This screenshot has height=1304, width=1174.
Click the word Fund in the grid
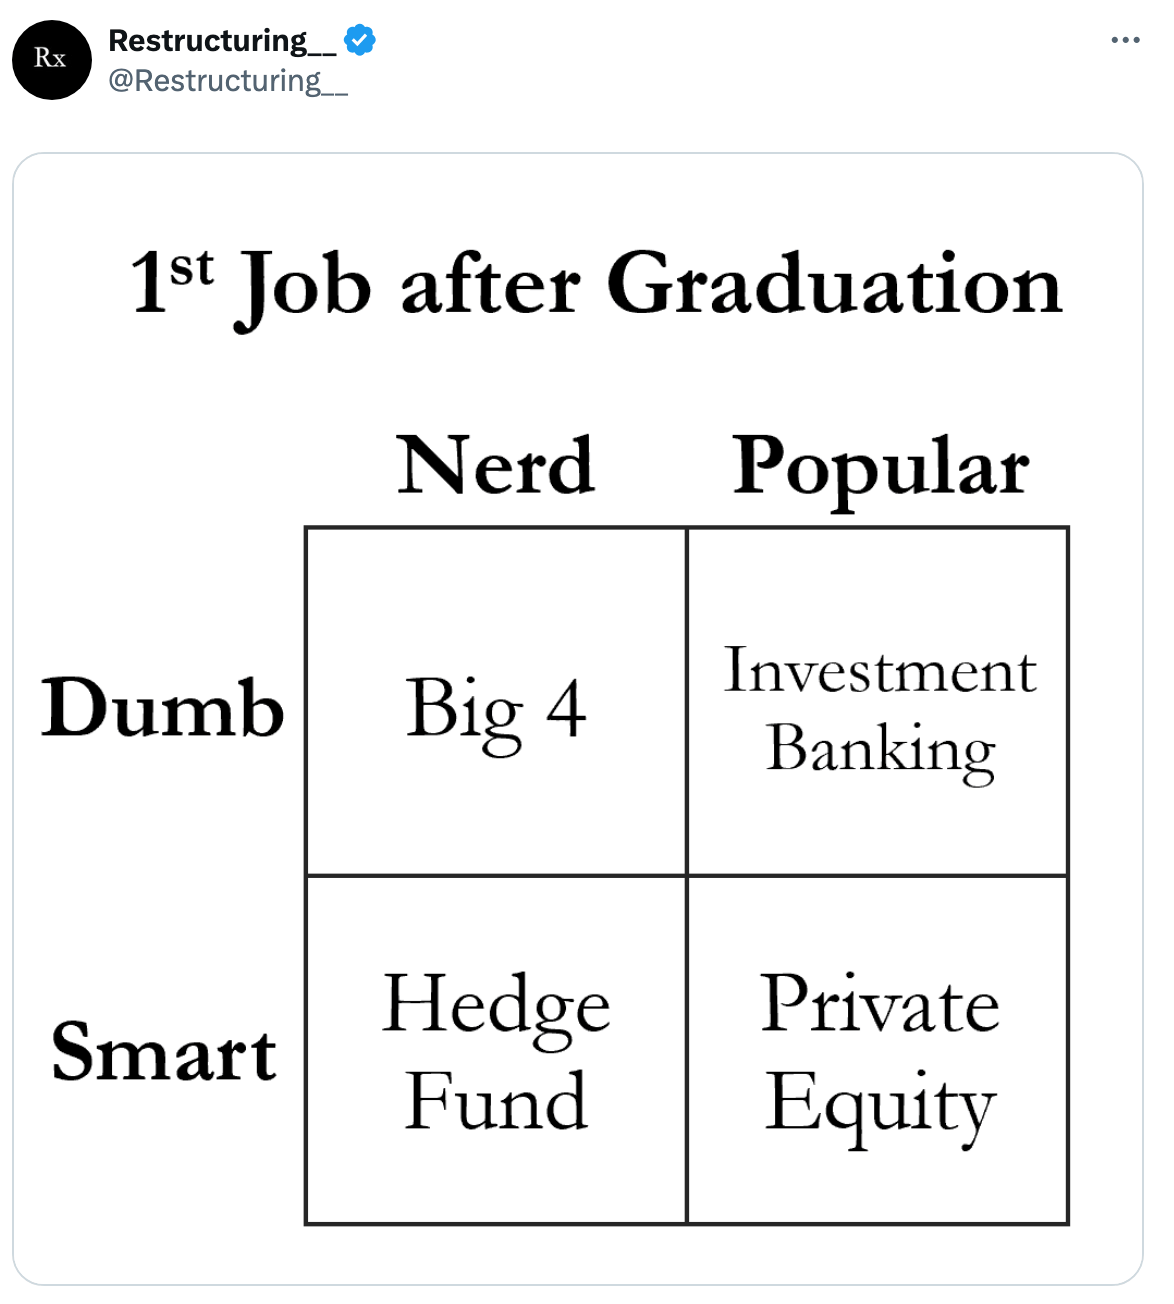[496, 1101]
